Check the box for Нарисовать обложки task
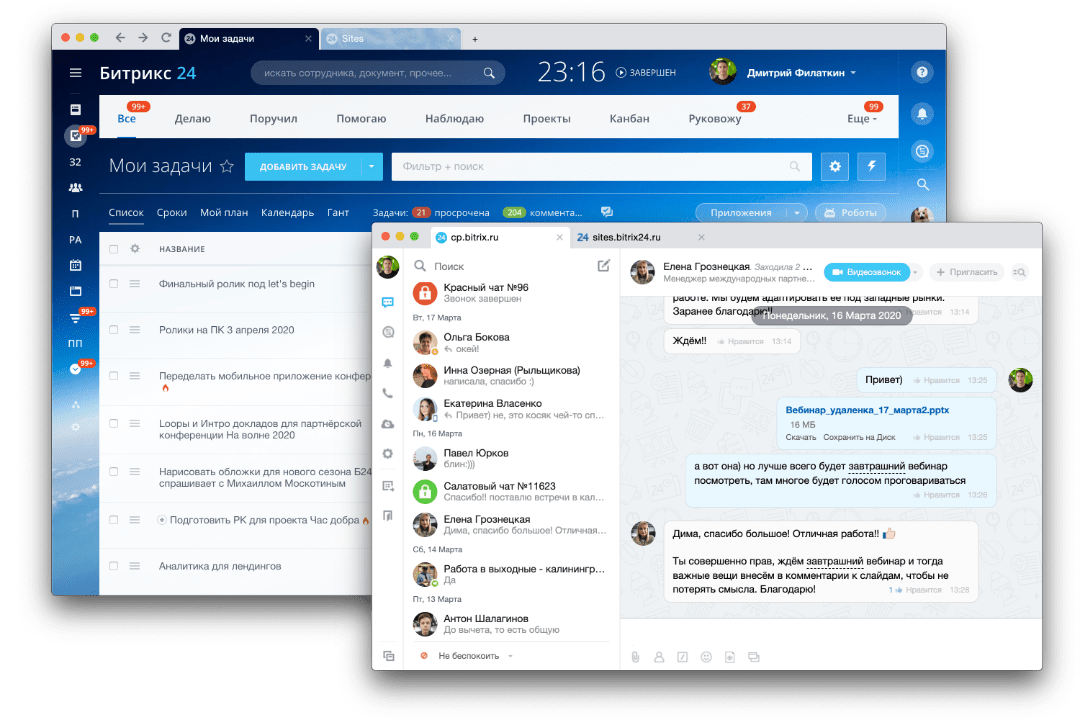Viewport: 1080px width, 720px height. coord(114,472)
